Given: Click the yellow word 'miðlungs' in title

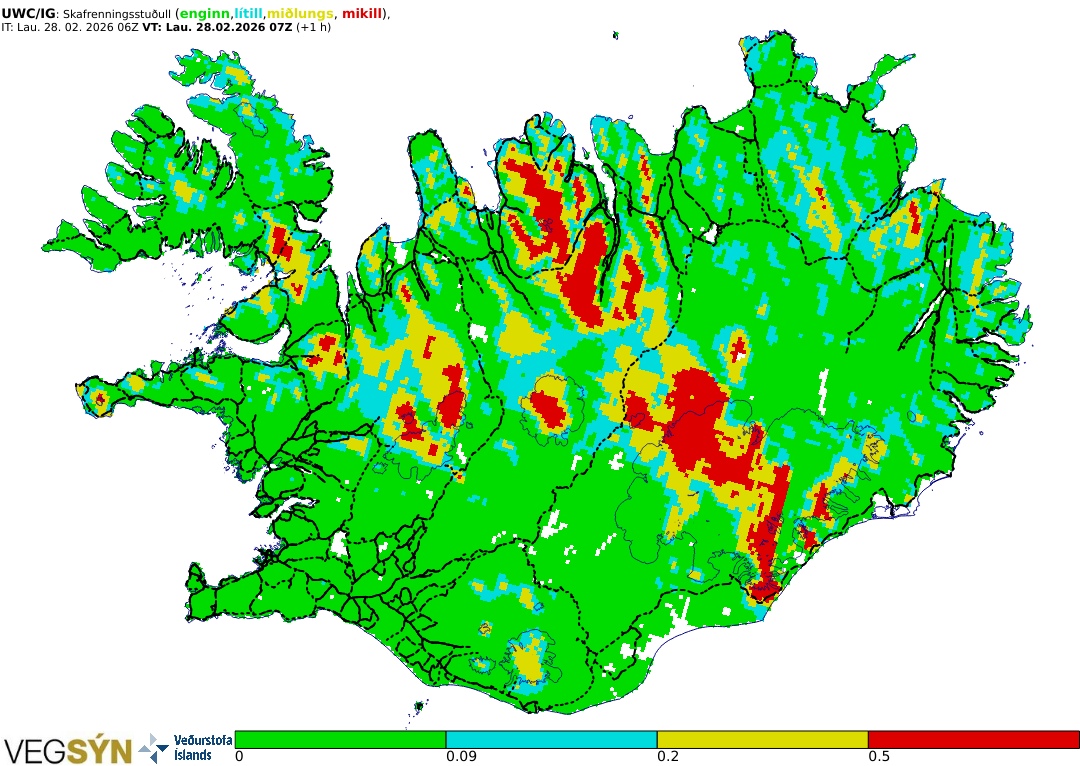Looking at the screenshot, I should [300, 14].
